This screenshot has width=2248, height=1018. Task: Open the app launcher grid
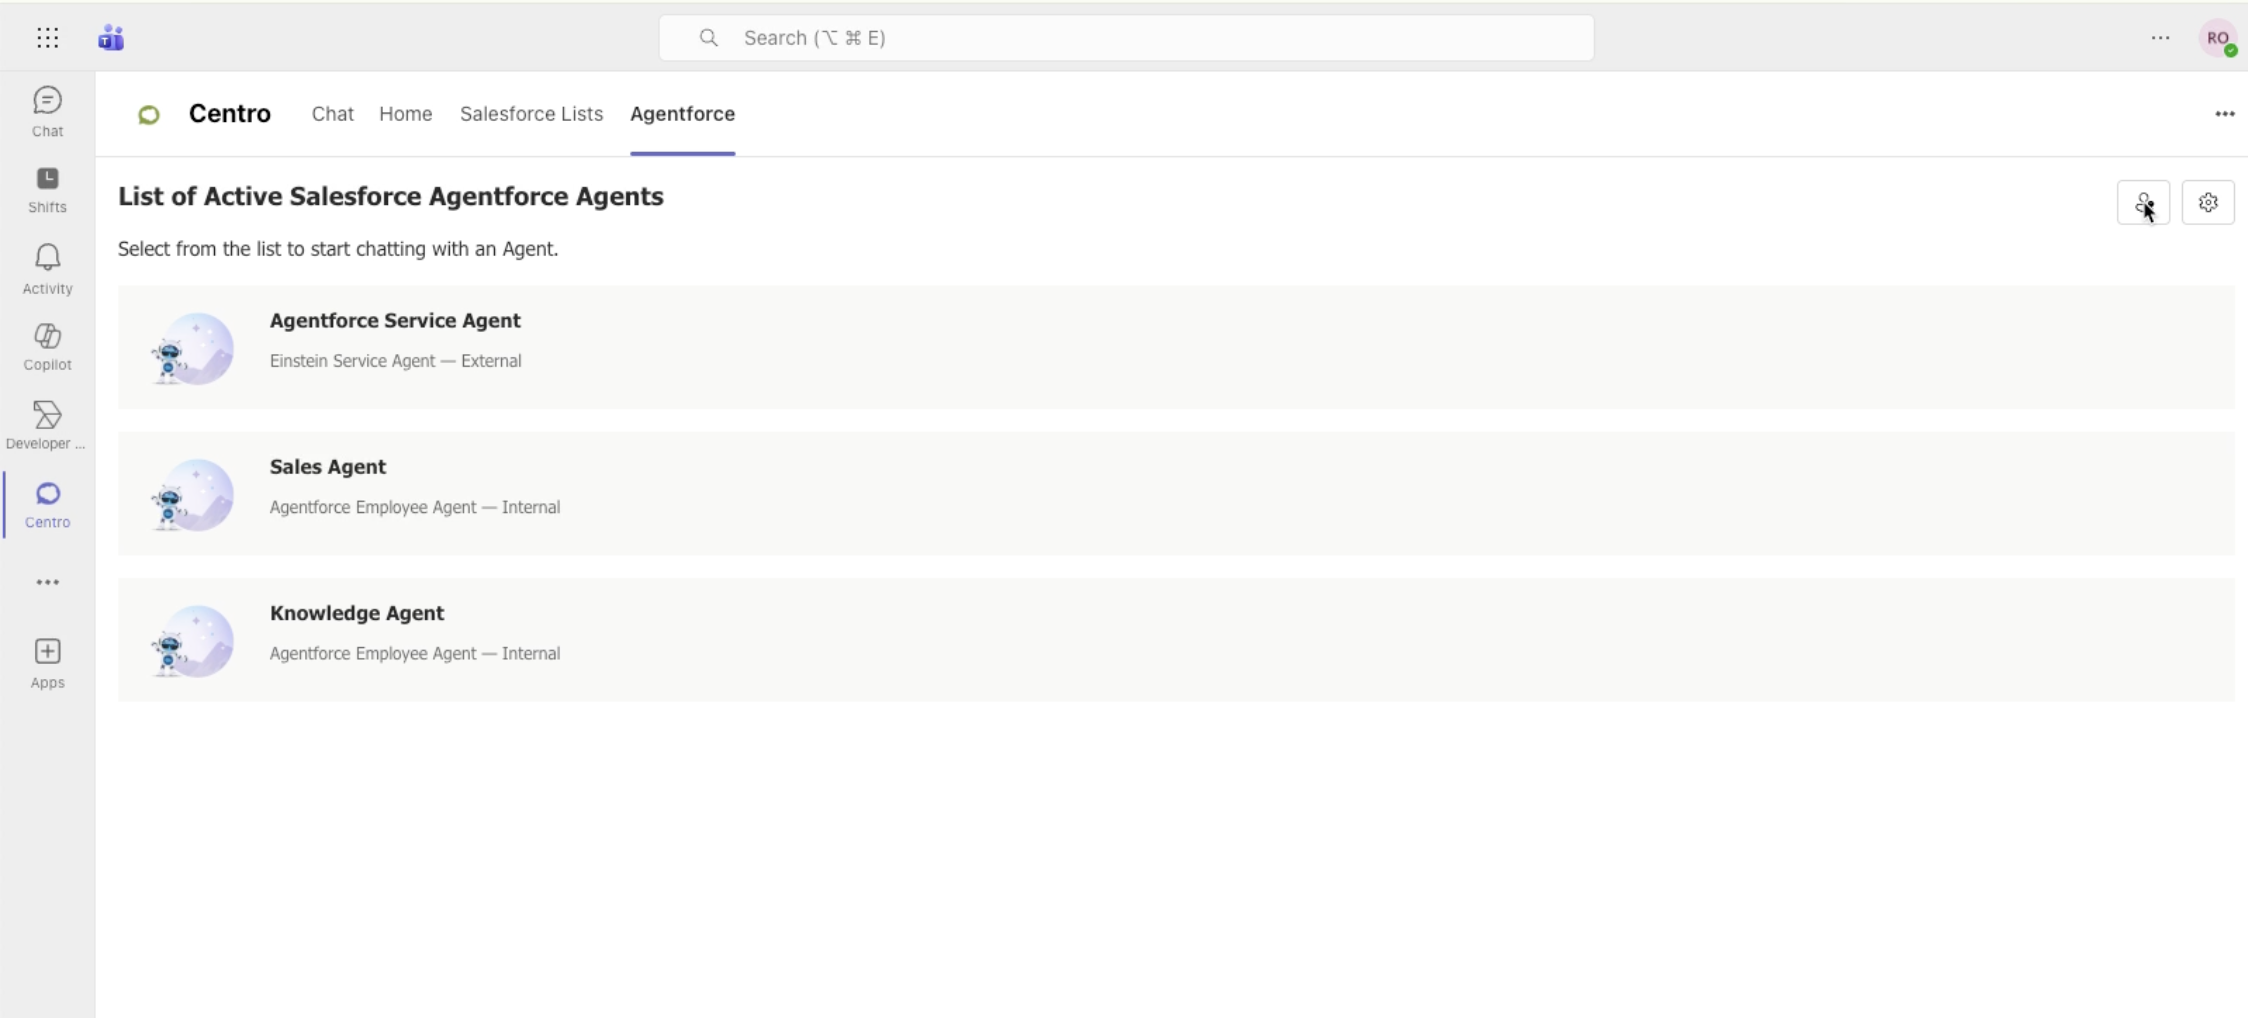tap(48, 38)
